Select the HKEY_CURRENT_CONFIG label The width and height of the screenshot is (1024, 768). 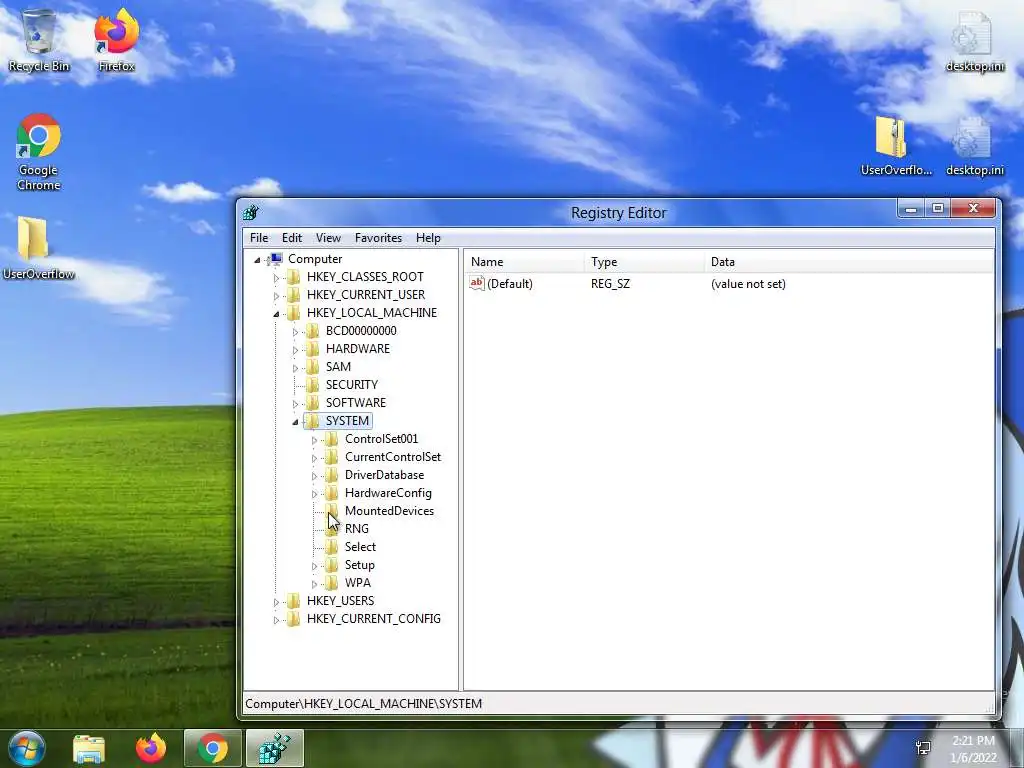point(374,618)
